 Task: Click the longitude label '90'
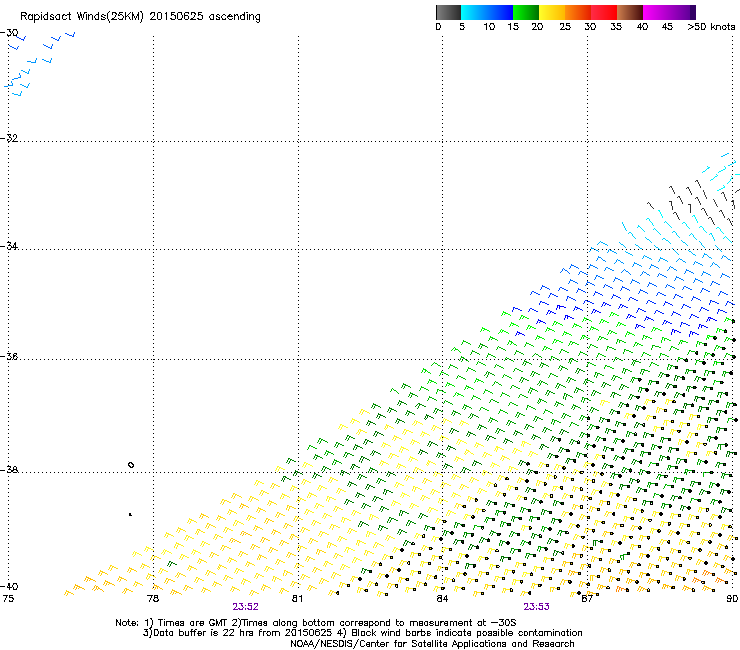[x=732, y=599]
